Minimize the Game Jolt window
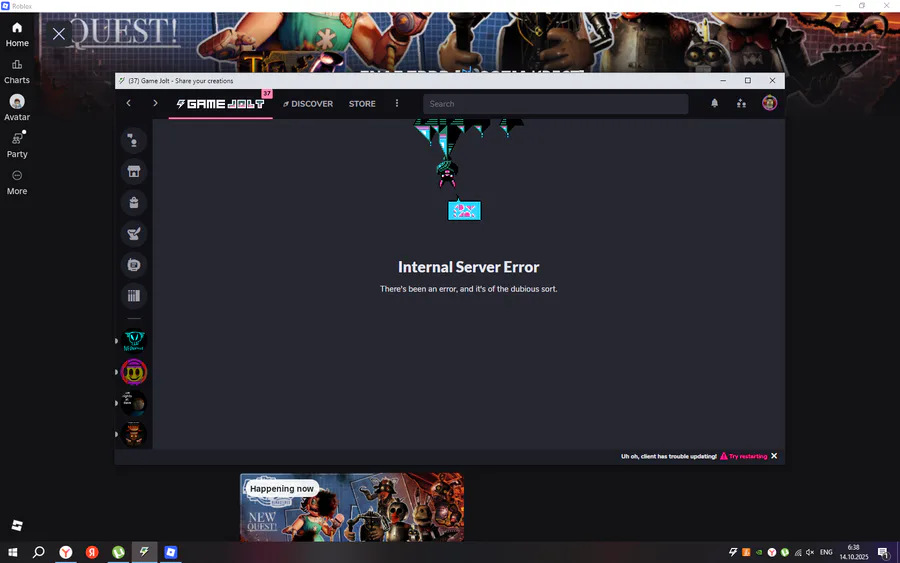Image resolution: width=900 pixels, height=563 pixels. tap(723, 80)
